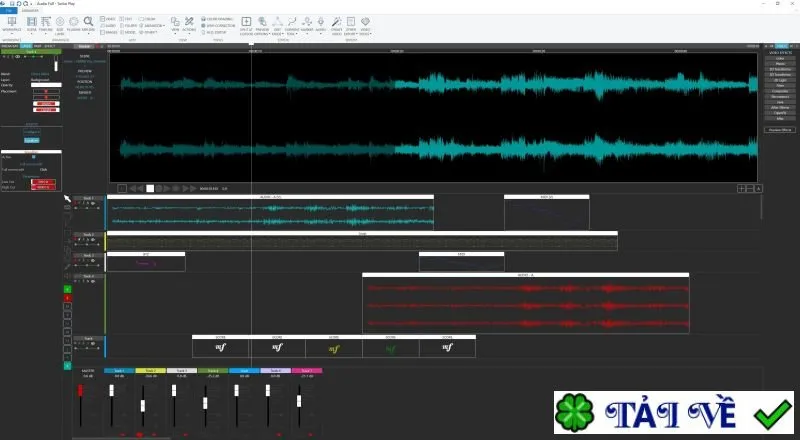Click the magnifier Explore icon in ribbon
800x440 pixels.
[x=88, y=24]
